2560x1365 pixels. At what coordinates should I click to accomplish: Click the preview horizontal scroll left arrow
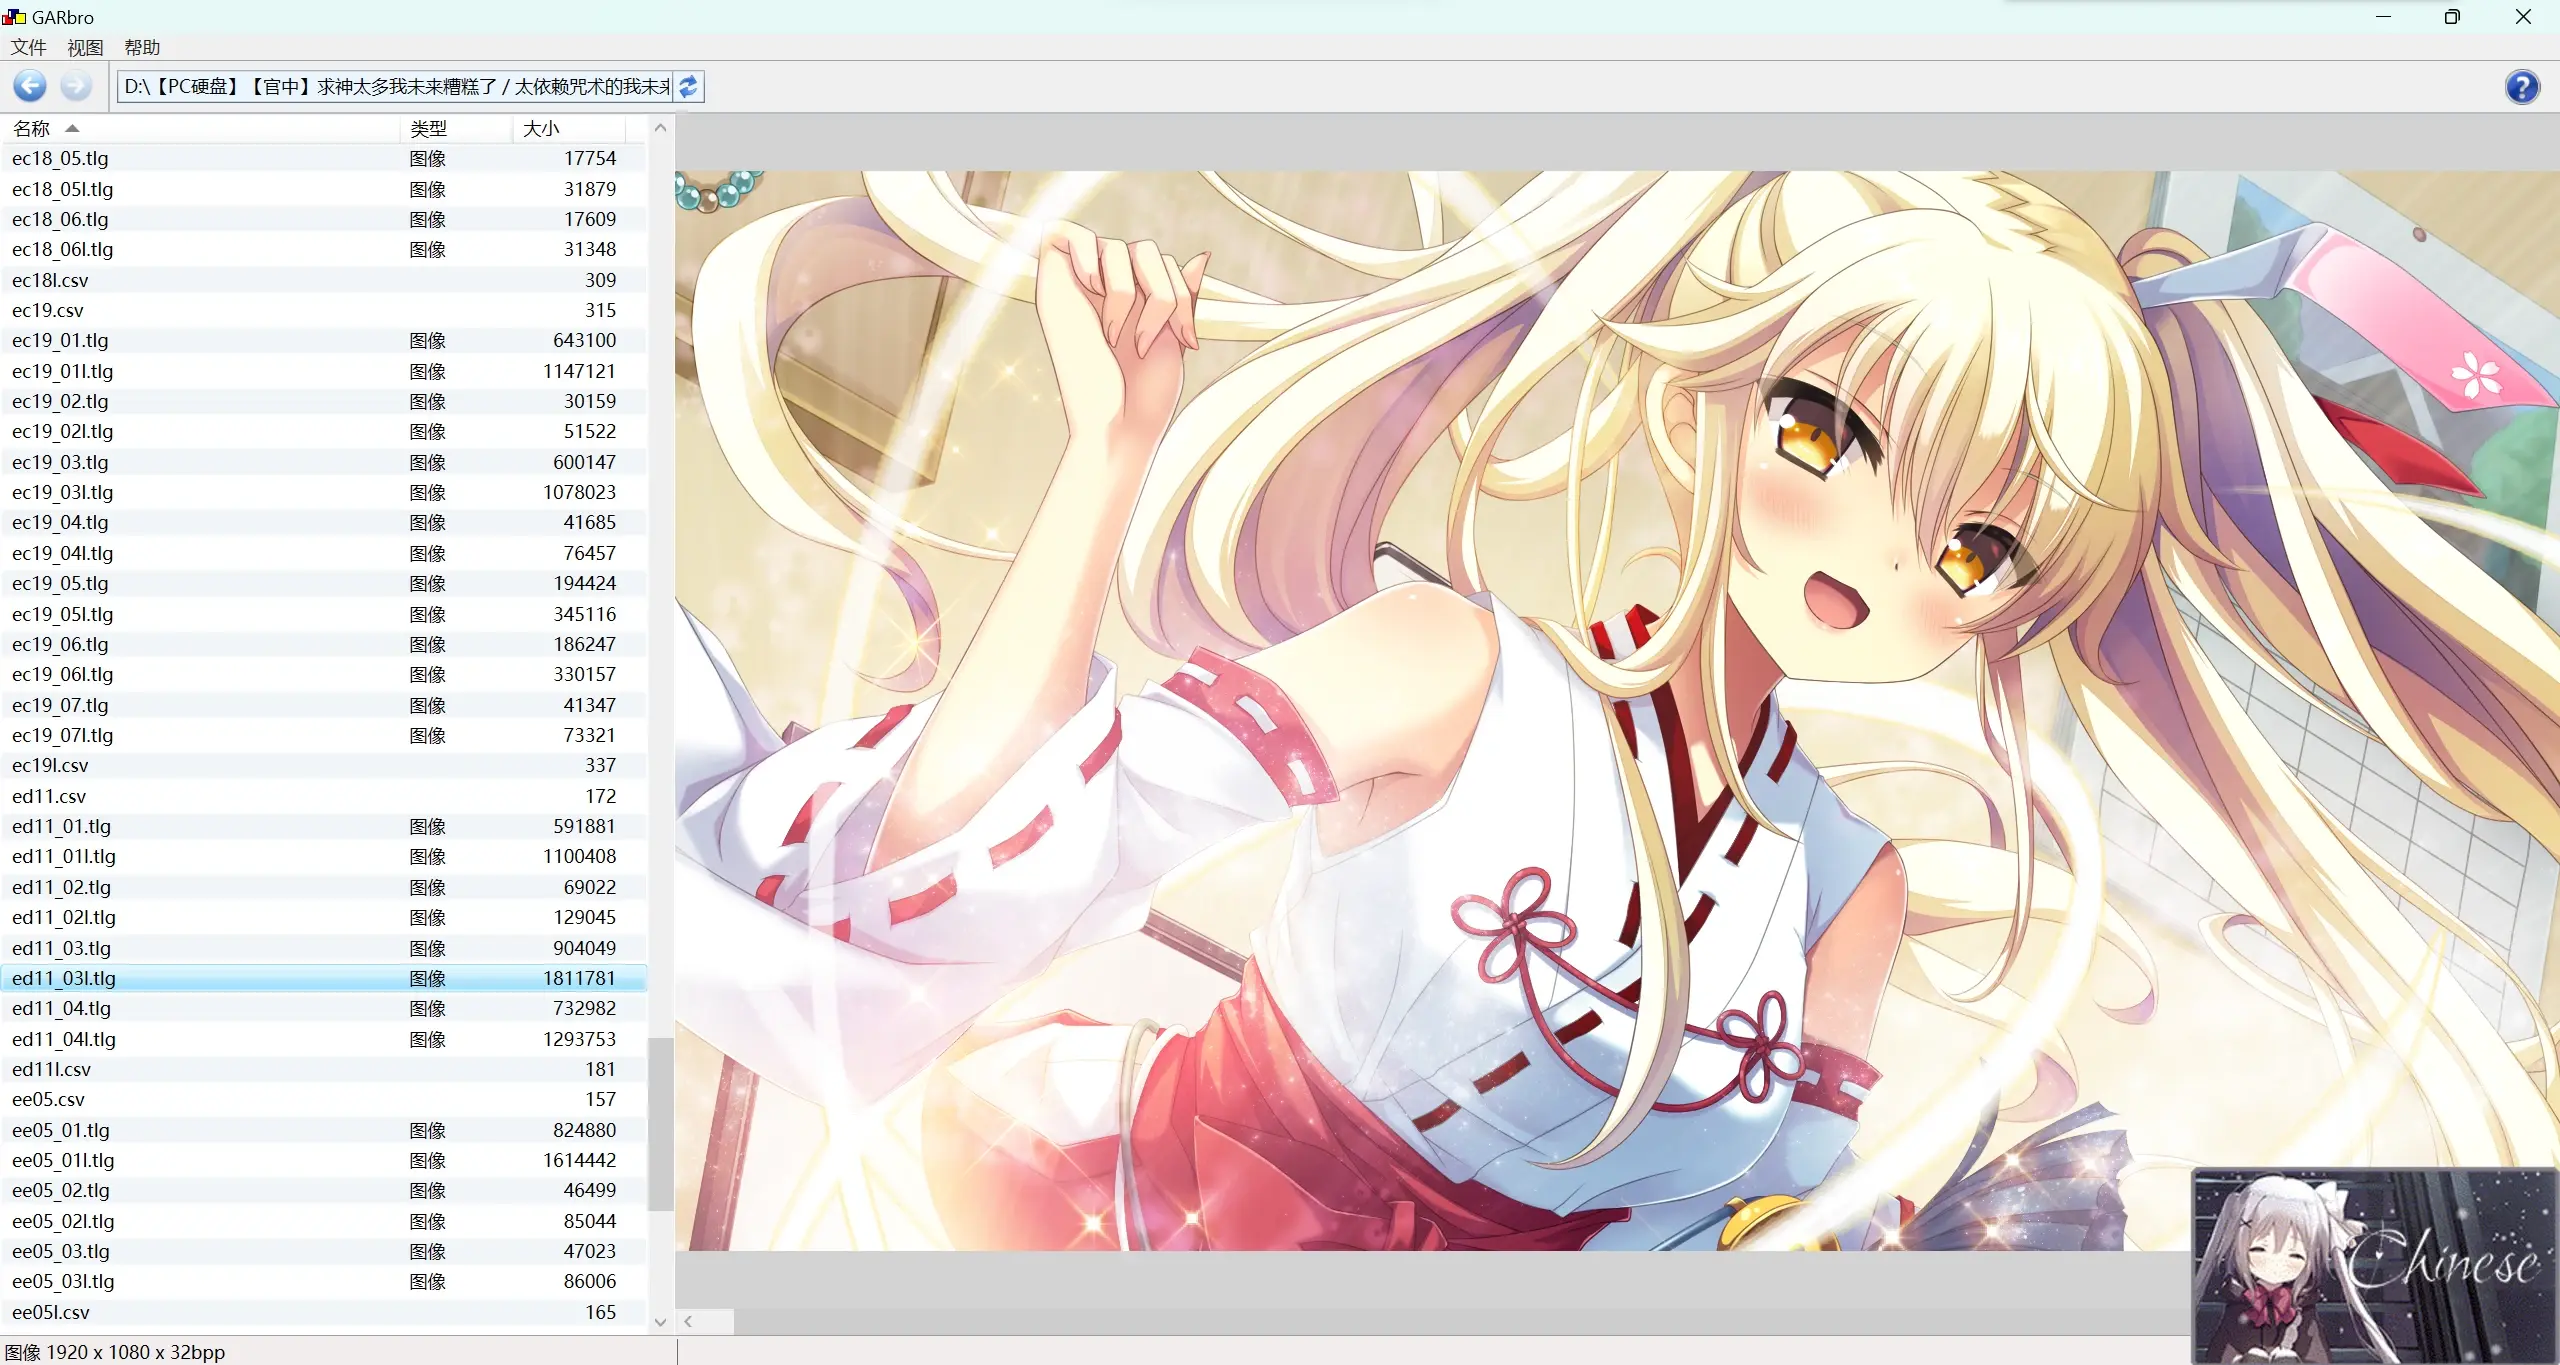(x=688, y=1322)
